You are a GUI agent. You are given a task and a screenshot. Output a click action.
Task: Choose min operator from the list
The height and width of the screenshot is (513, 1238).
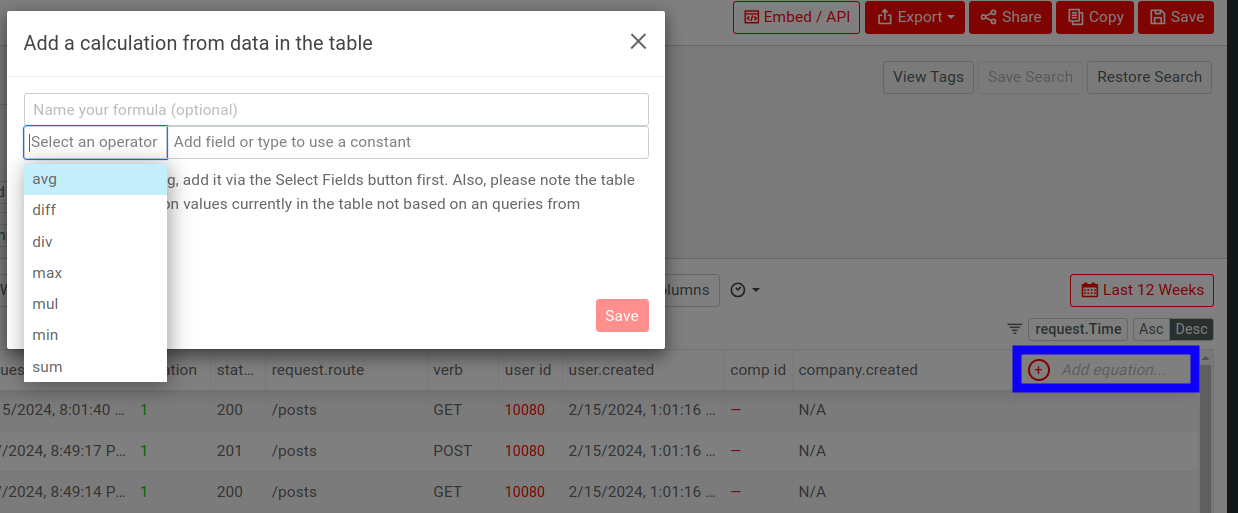pyautogui.click(x=95, y=335)
